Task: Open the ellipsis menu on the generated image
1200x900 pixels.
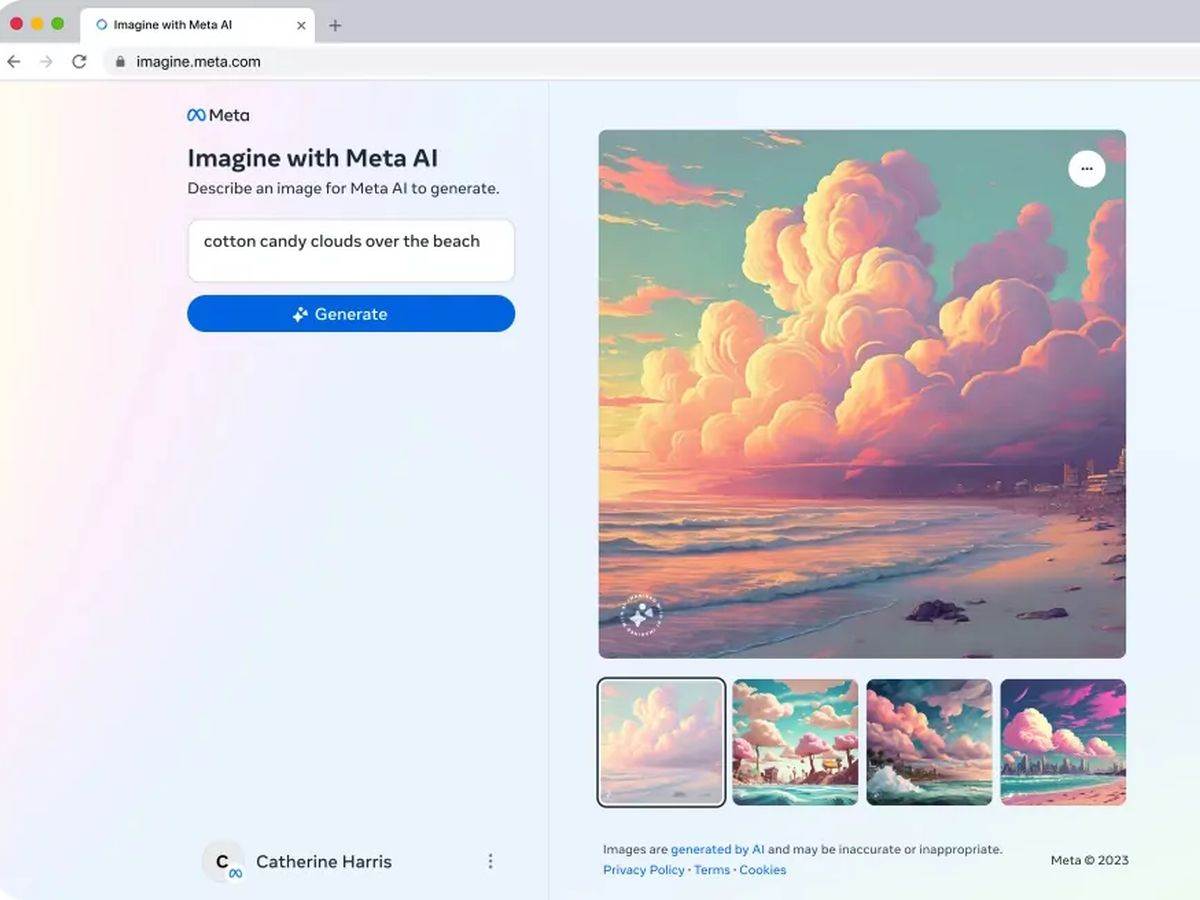Action: coord(1087,168)
